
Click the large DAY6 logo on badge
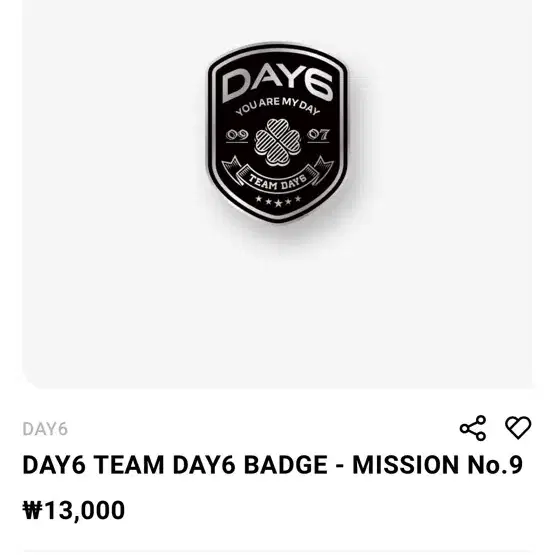coord(278,87)
